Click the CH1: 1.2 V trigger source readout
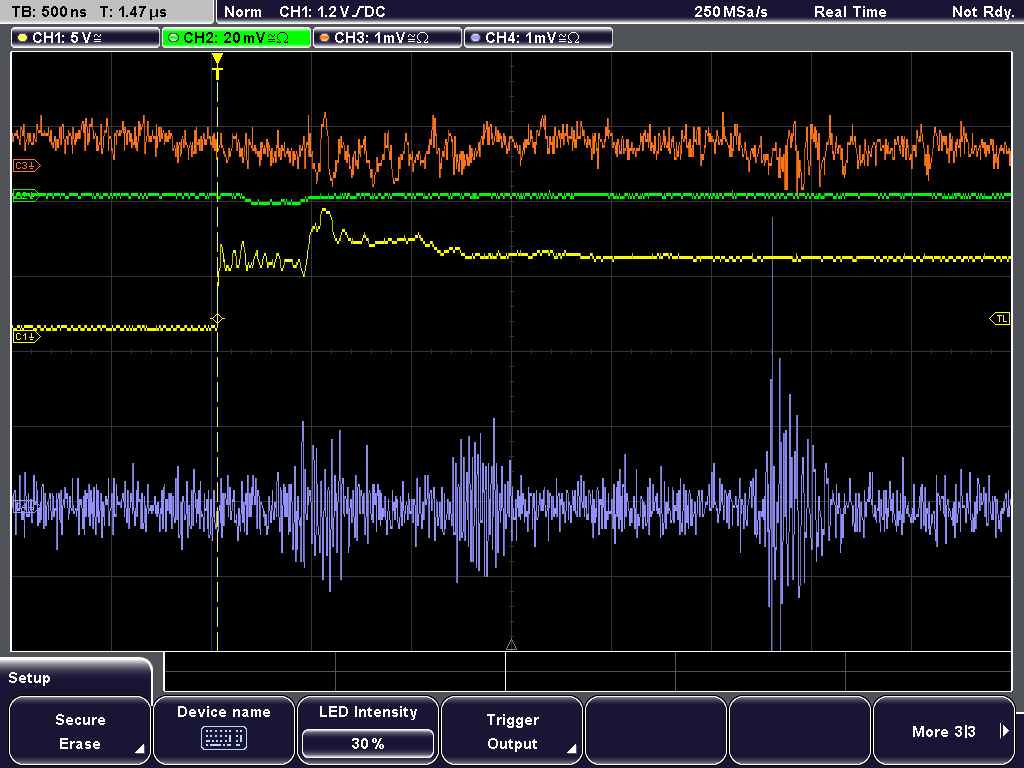 (x=332, y=12)
